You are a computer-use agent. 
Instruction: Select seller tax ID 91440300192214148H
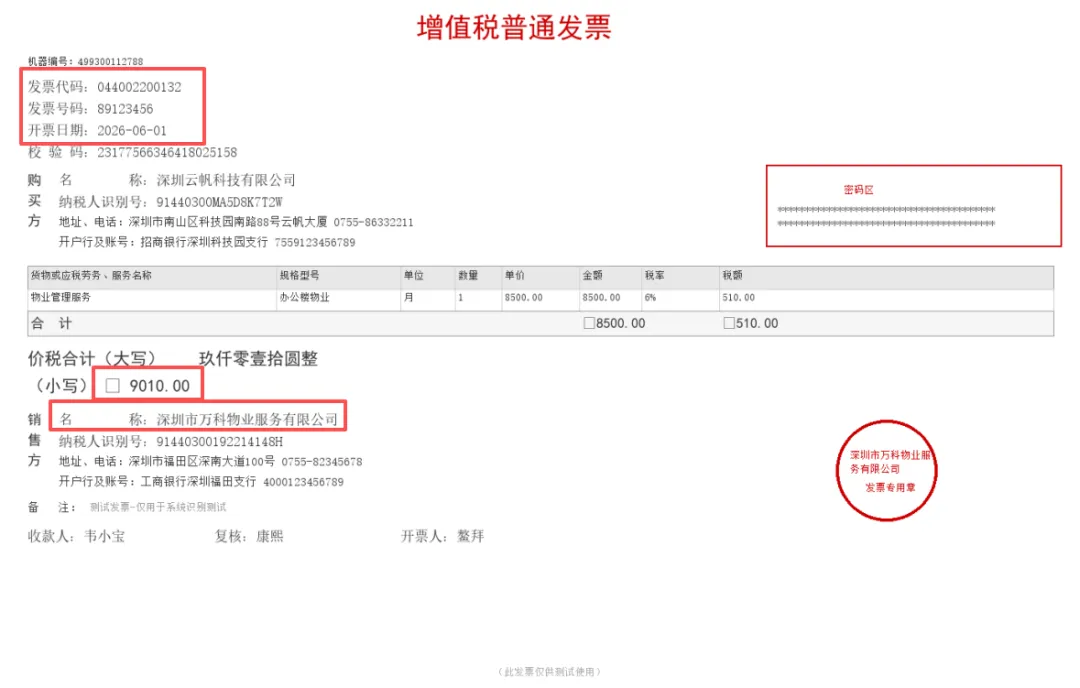tap(220, 441)
